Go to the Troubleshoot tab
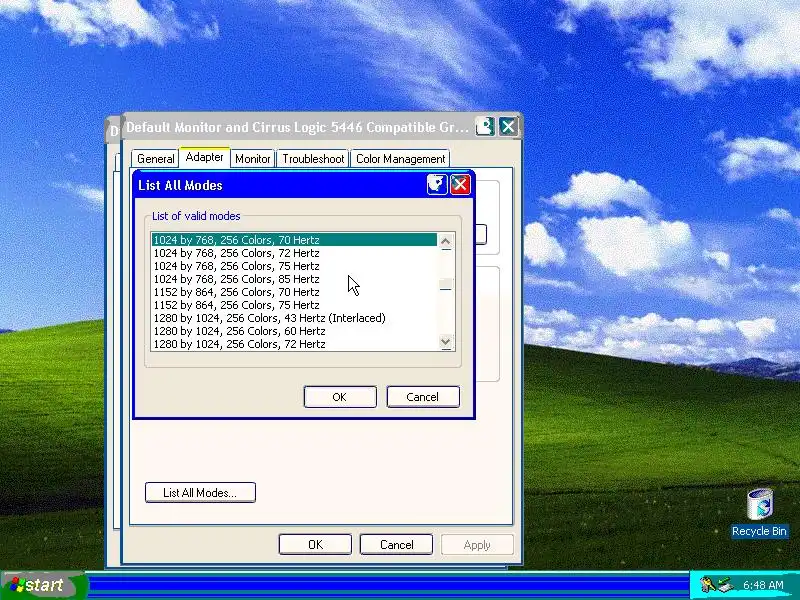 click(x=313, y=159)
